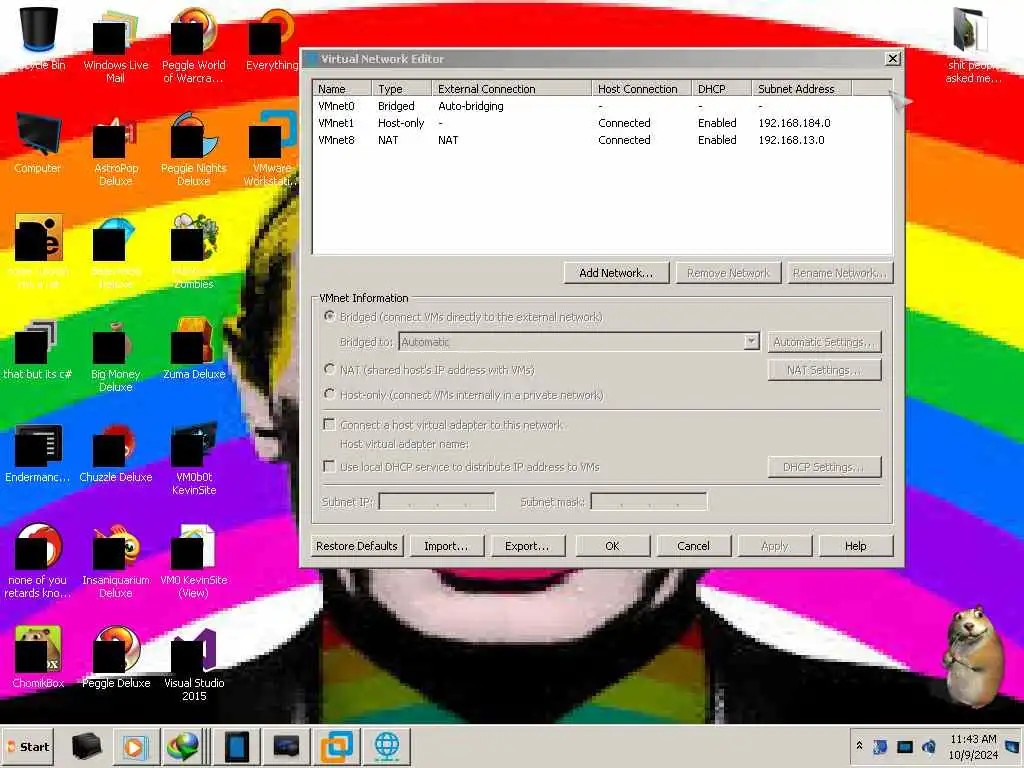Viewport: 1024px width, 768px height.
Task: Sort by the Name column header
Action: point(342,88)
